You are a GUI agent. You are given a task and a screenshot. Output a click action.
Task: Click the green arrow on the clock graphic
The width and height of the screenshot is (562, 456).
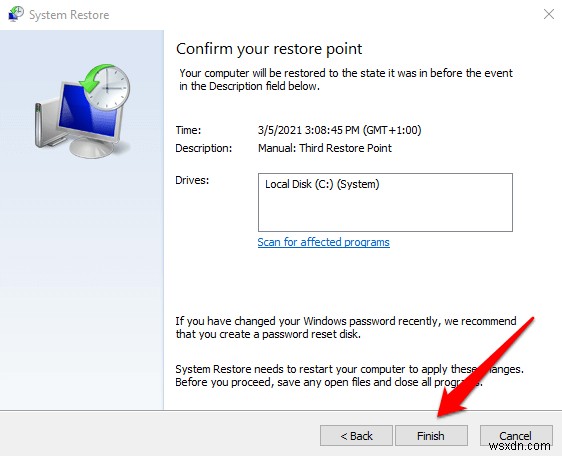(93, 77)
